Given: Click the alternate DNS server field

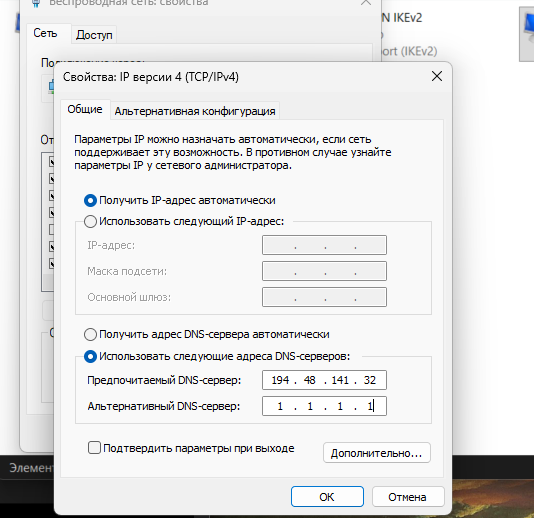Looking at the screenshot, I should (324, 406).
